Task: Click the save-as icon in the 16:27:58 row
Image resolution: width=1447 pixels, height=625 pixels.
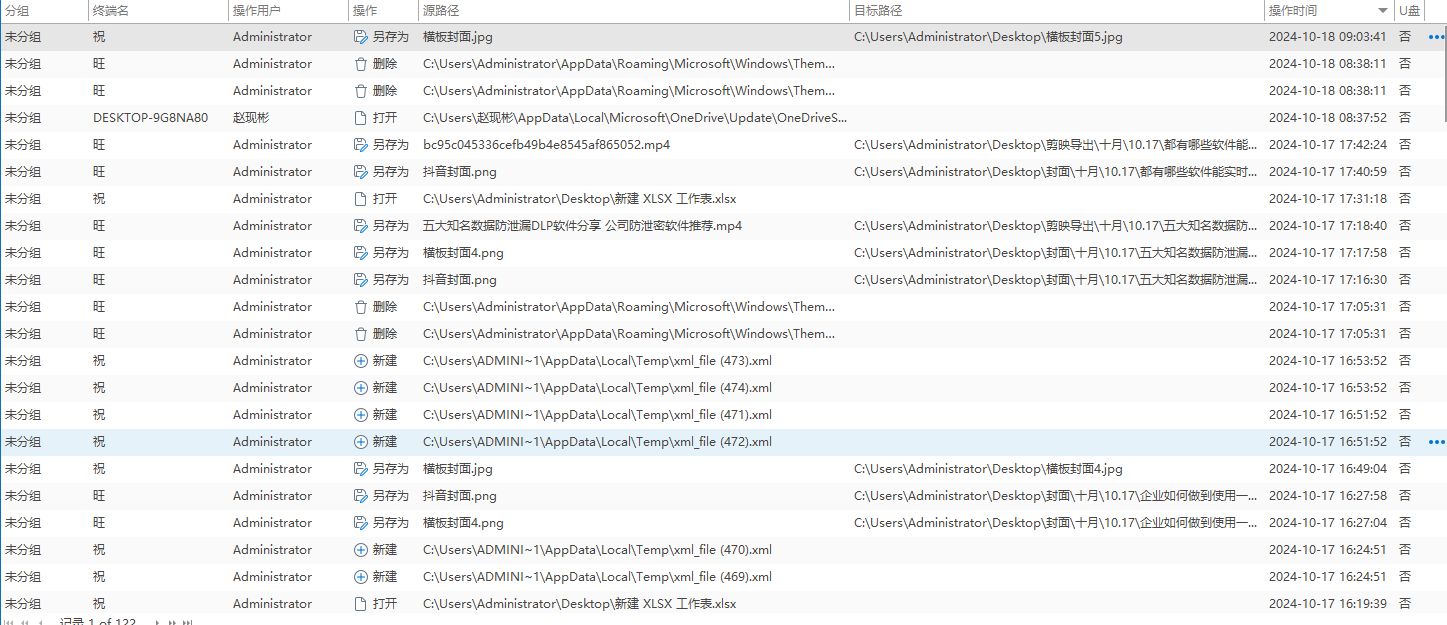Action: (x=361, y=496)
